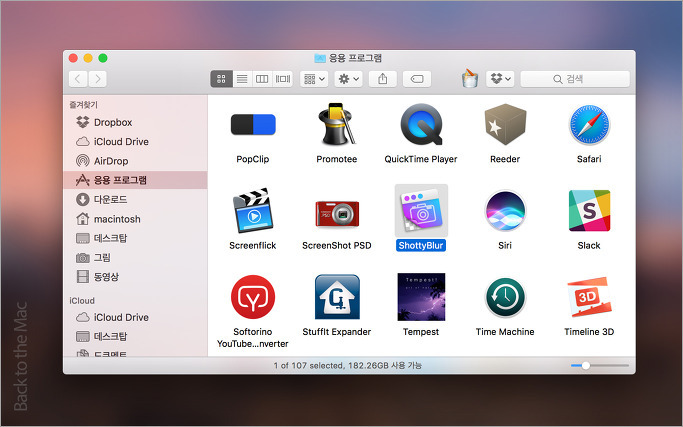The width and height of the screenshot is (683, 427).
Task: Click the StuffIt Expander name label
Action: pyautogui.click(x=337, y=332)
